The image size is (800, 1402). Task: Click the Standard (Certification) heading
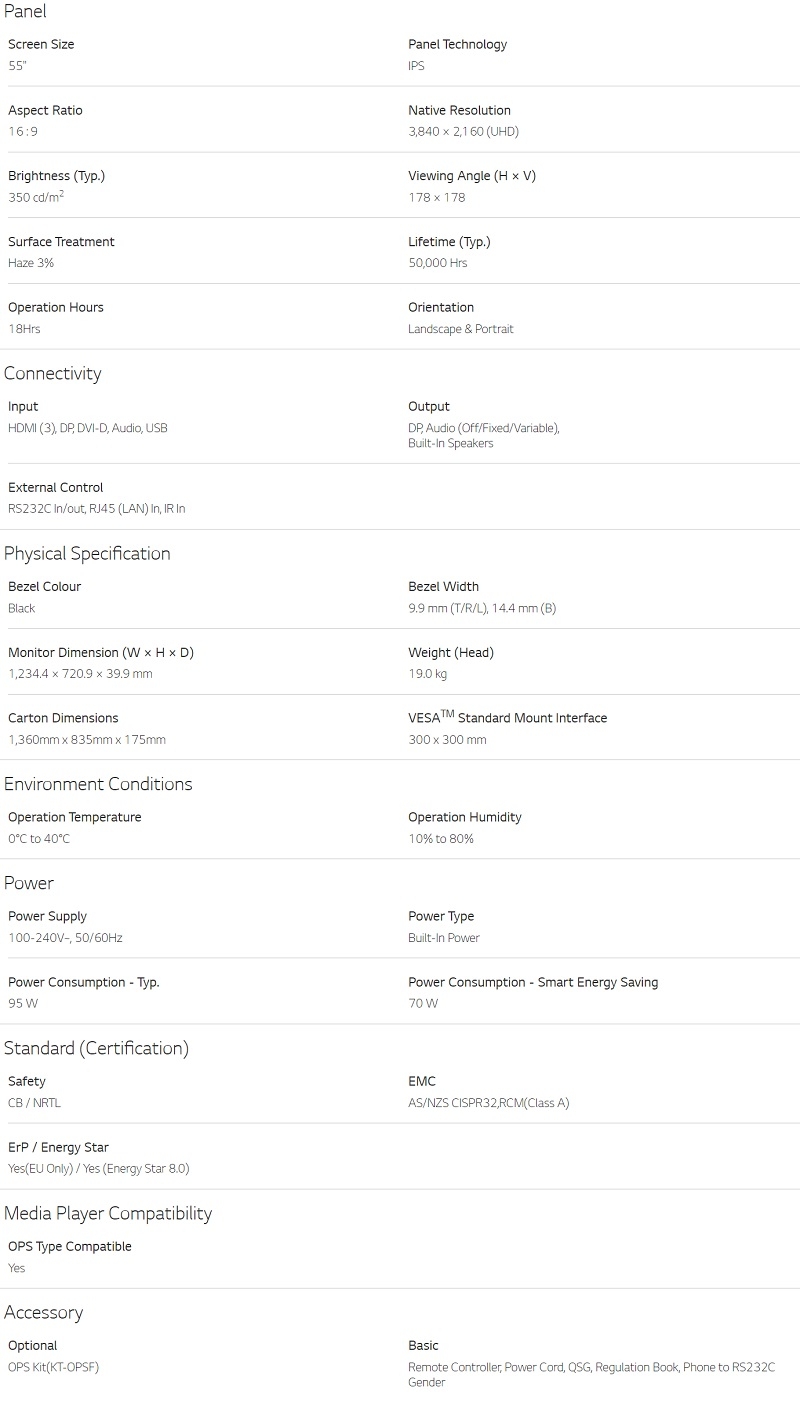96,1048
